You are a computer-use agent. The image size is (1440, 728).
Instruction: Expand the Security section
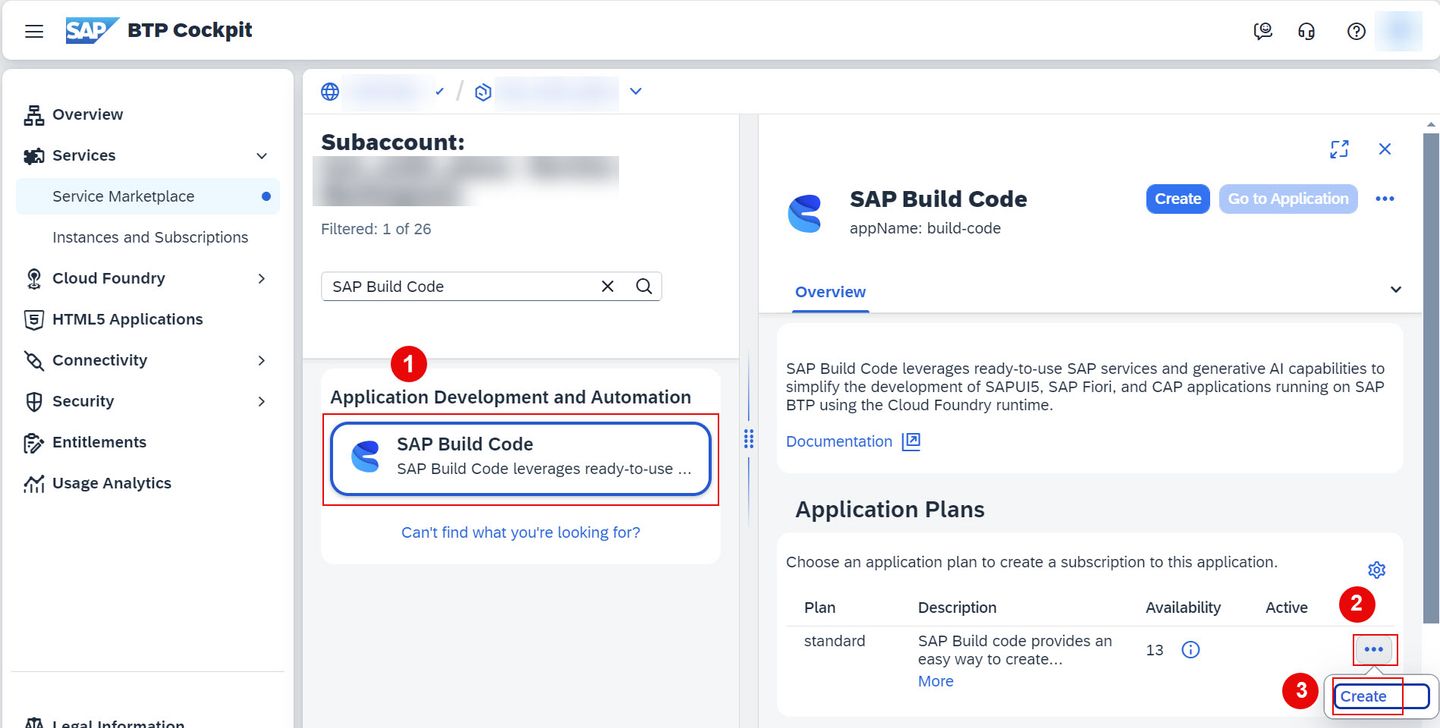tap(262, 401)
